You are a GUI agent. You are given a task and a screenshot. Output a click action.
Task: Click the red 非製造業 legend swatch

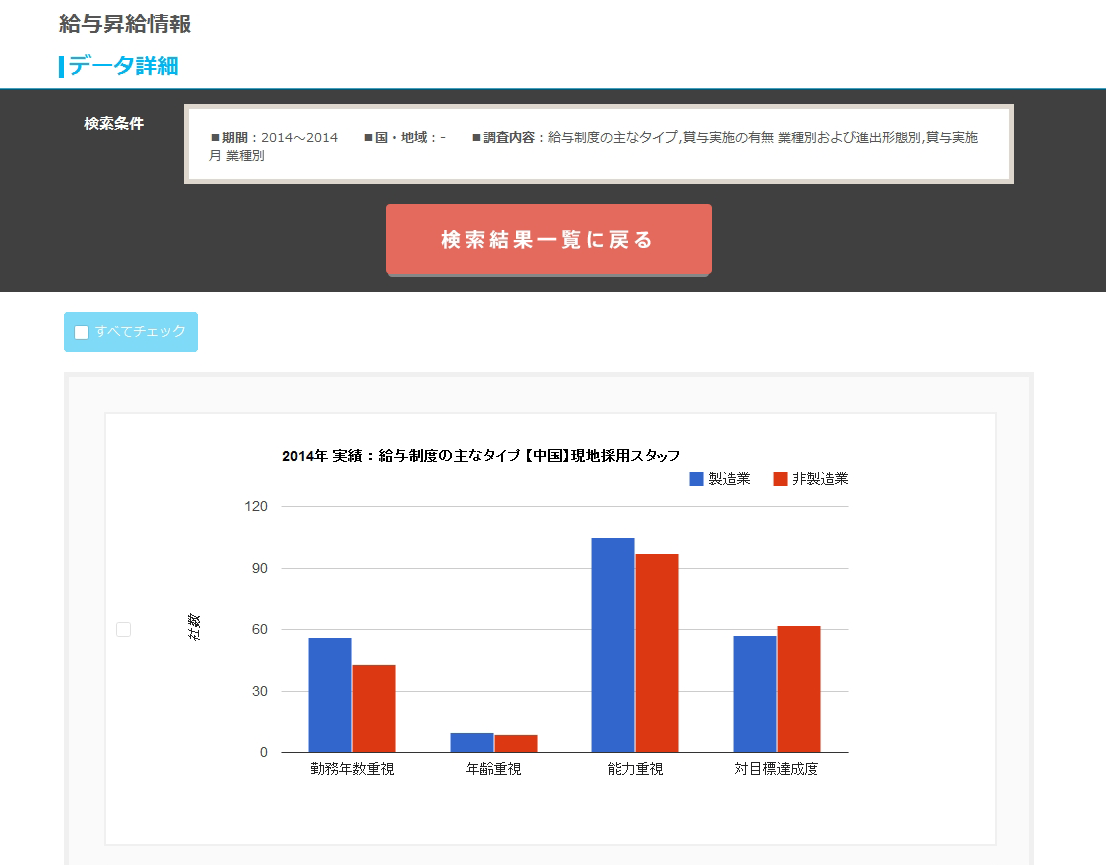click(x=780, y=479)
